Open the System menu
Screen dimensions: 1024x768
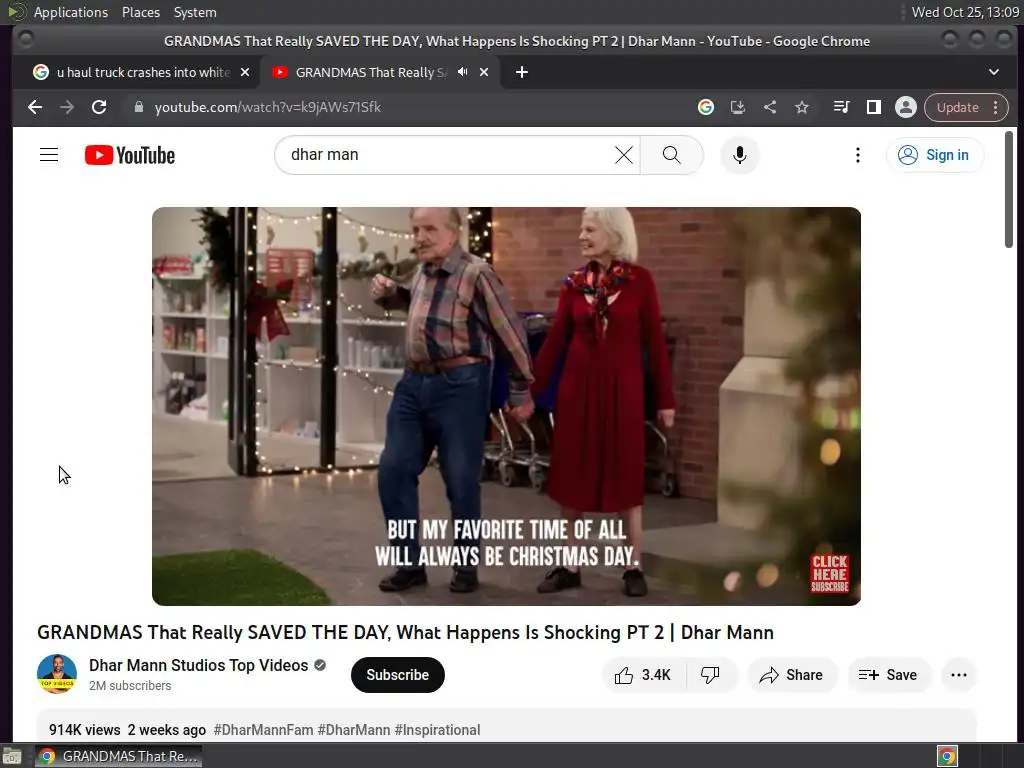195,12
